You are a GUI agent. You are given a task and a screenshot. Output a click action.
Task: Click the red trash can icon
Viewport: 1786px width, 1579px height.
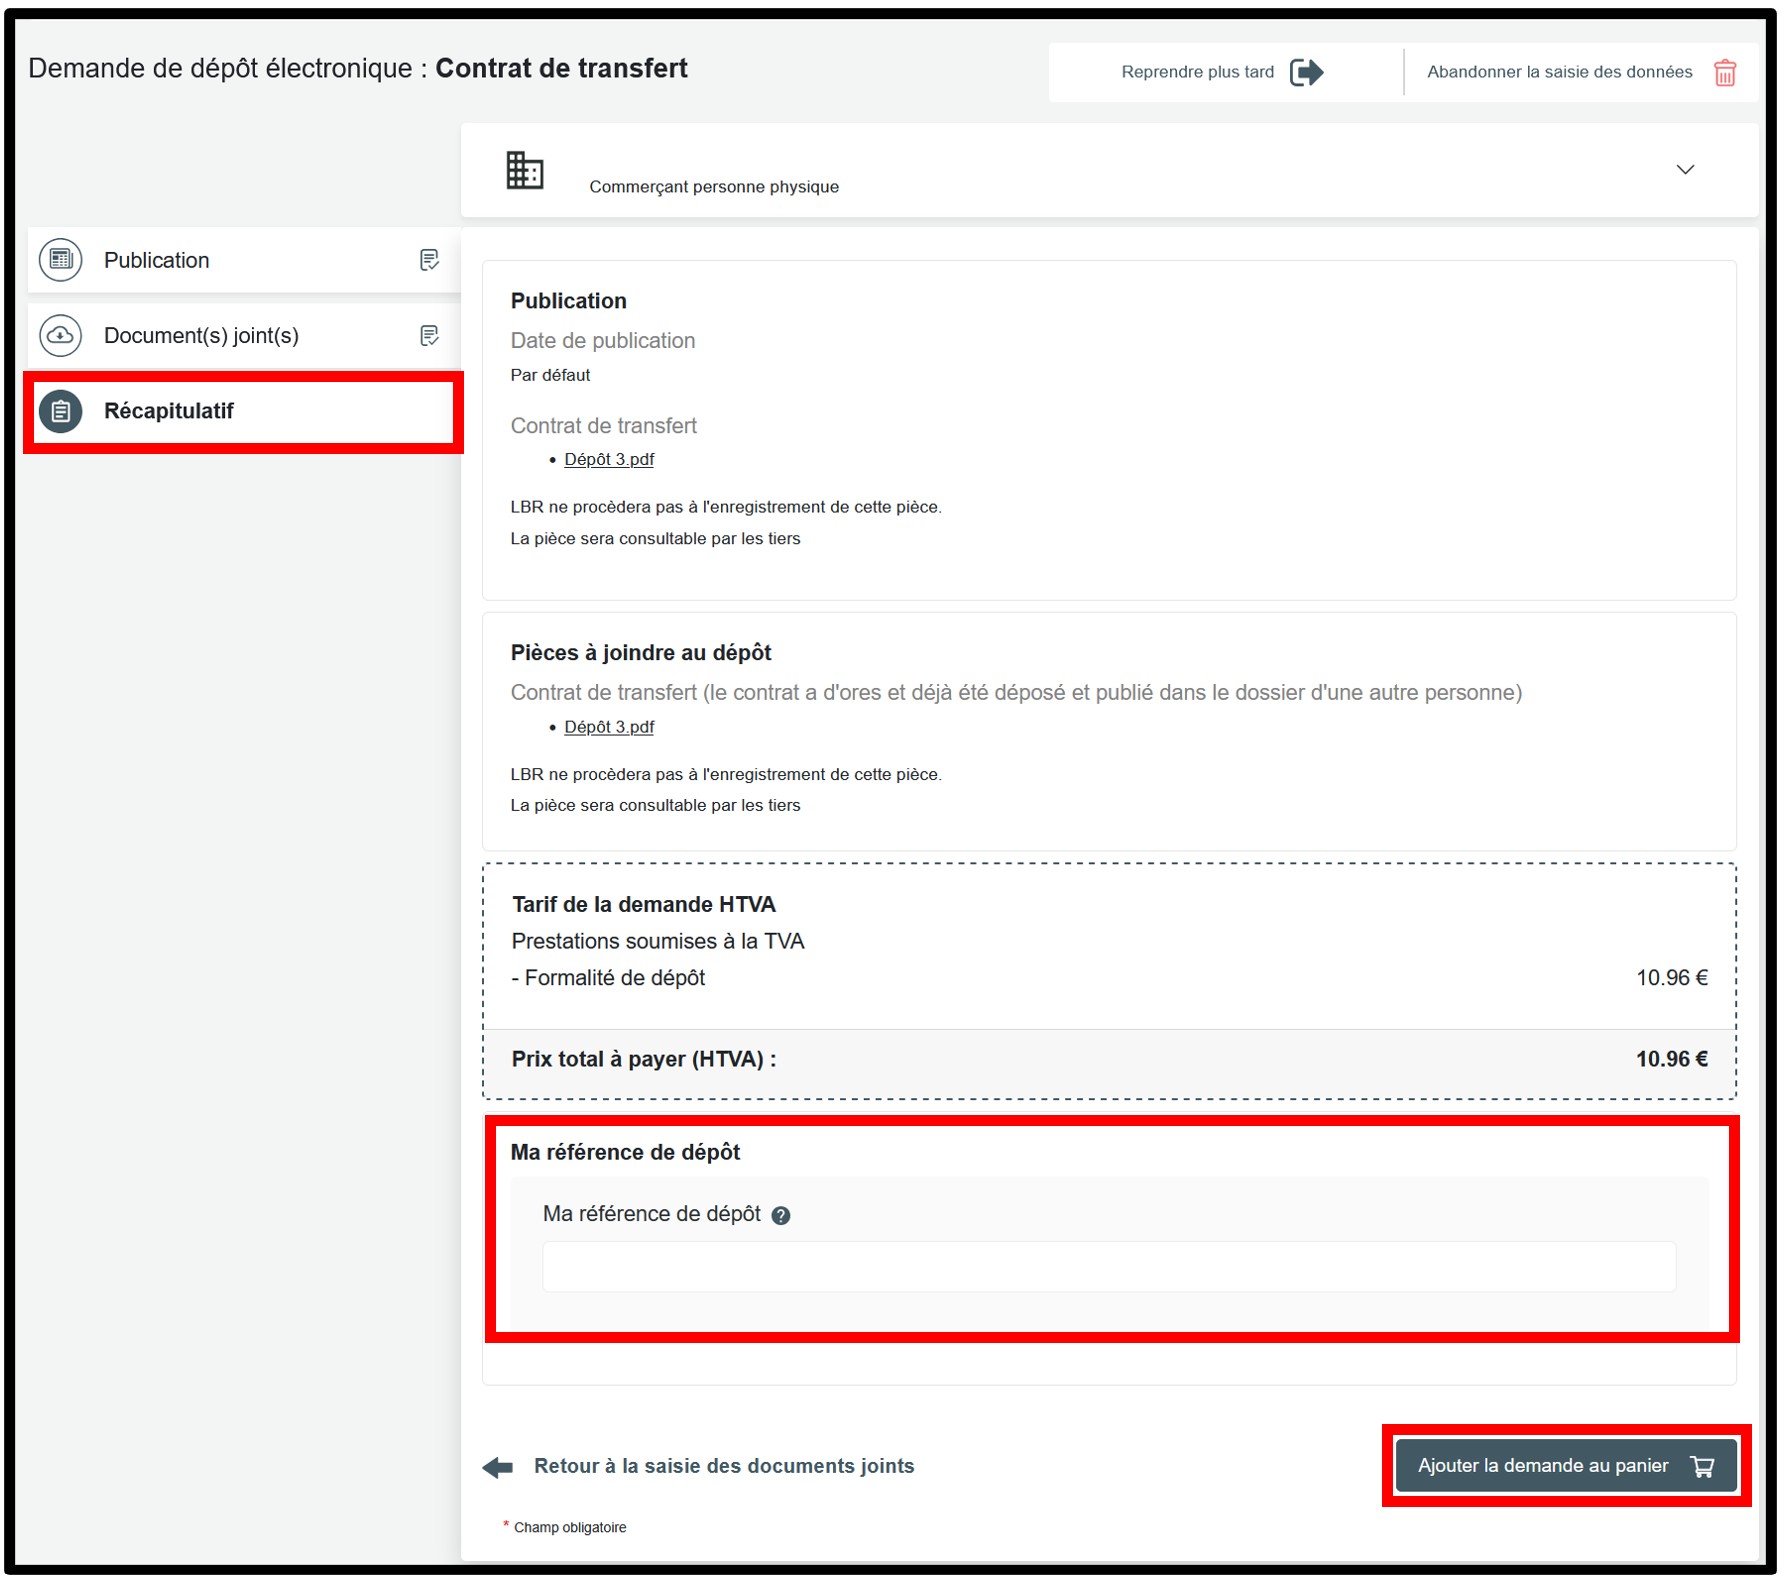[x=1725, y=73]
